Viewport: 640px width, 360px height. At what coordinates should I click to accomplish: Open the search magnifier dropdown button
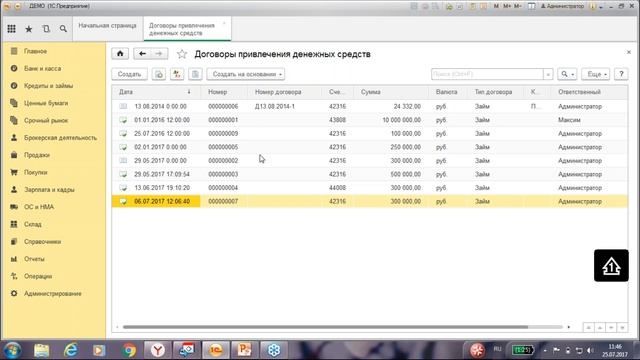pos(567,74)
